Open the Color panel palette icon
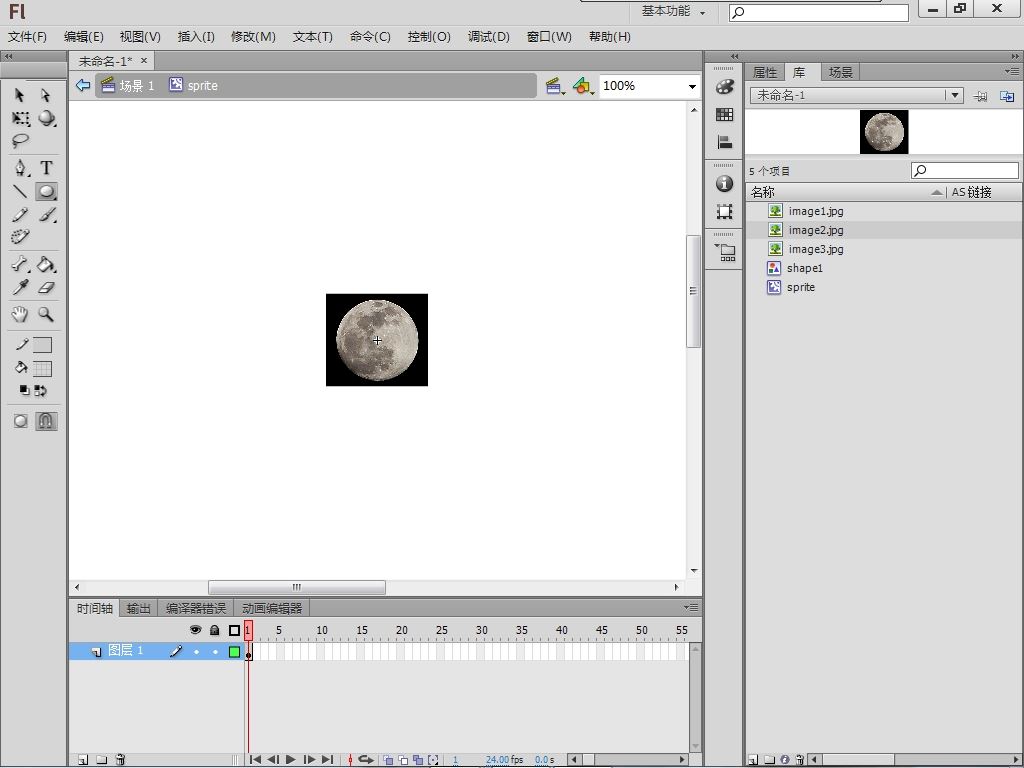 coord(725,87)
